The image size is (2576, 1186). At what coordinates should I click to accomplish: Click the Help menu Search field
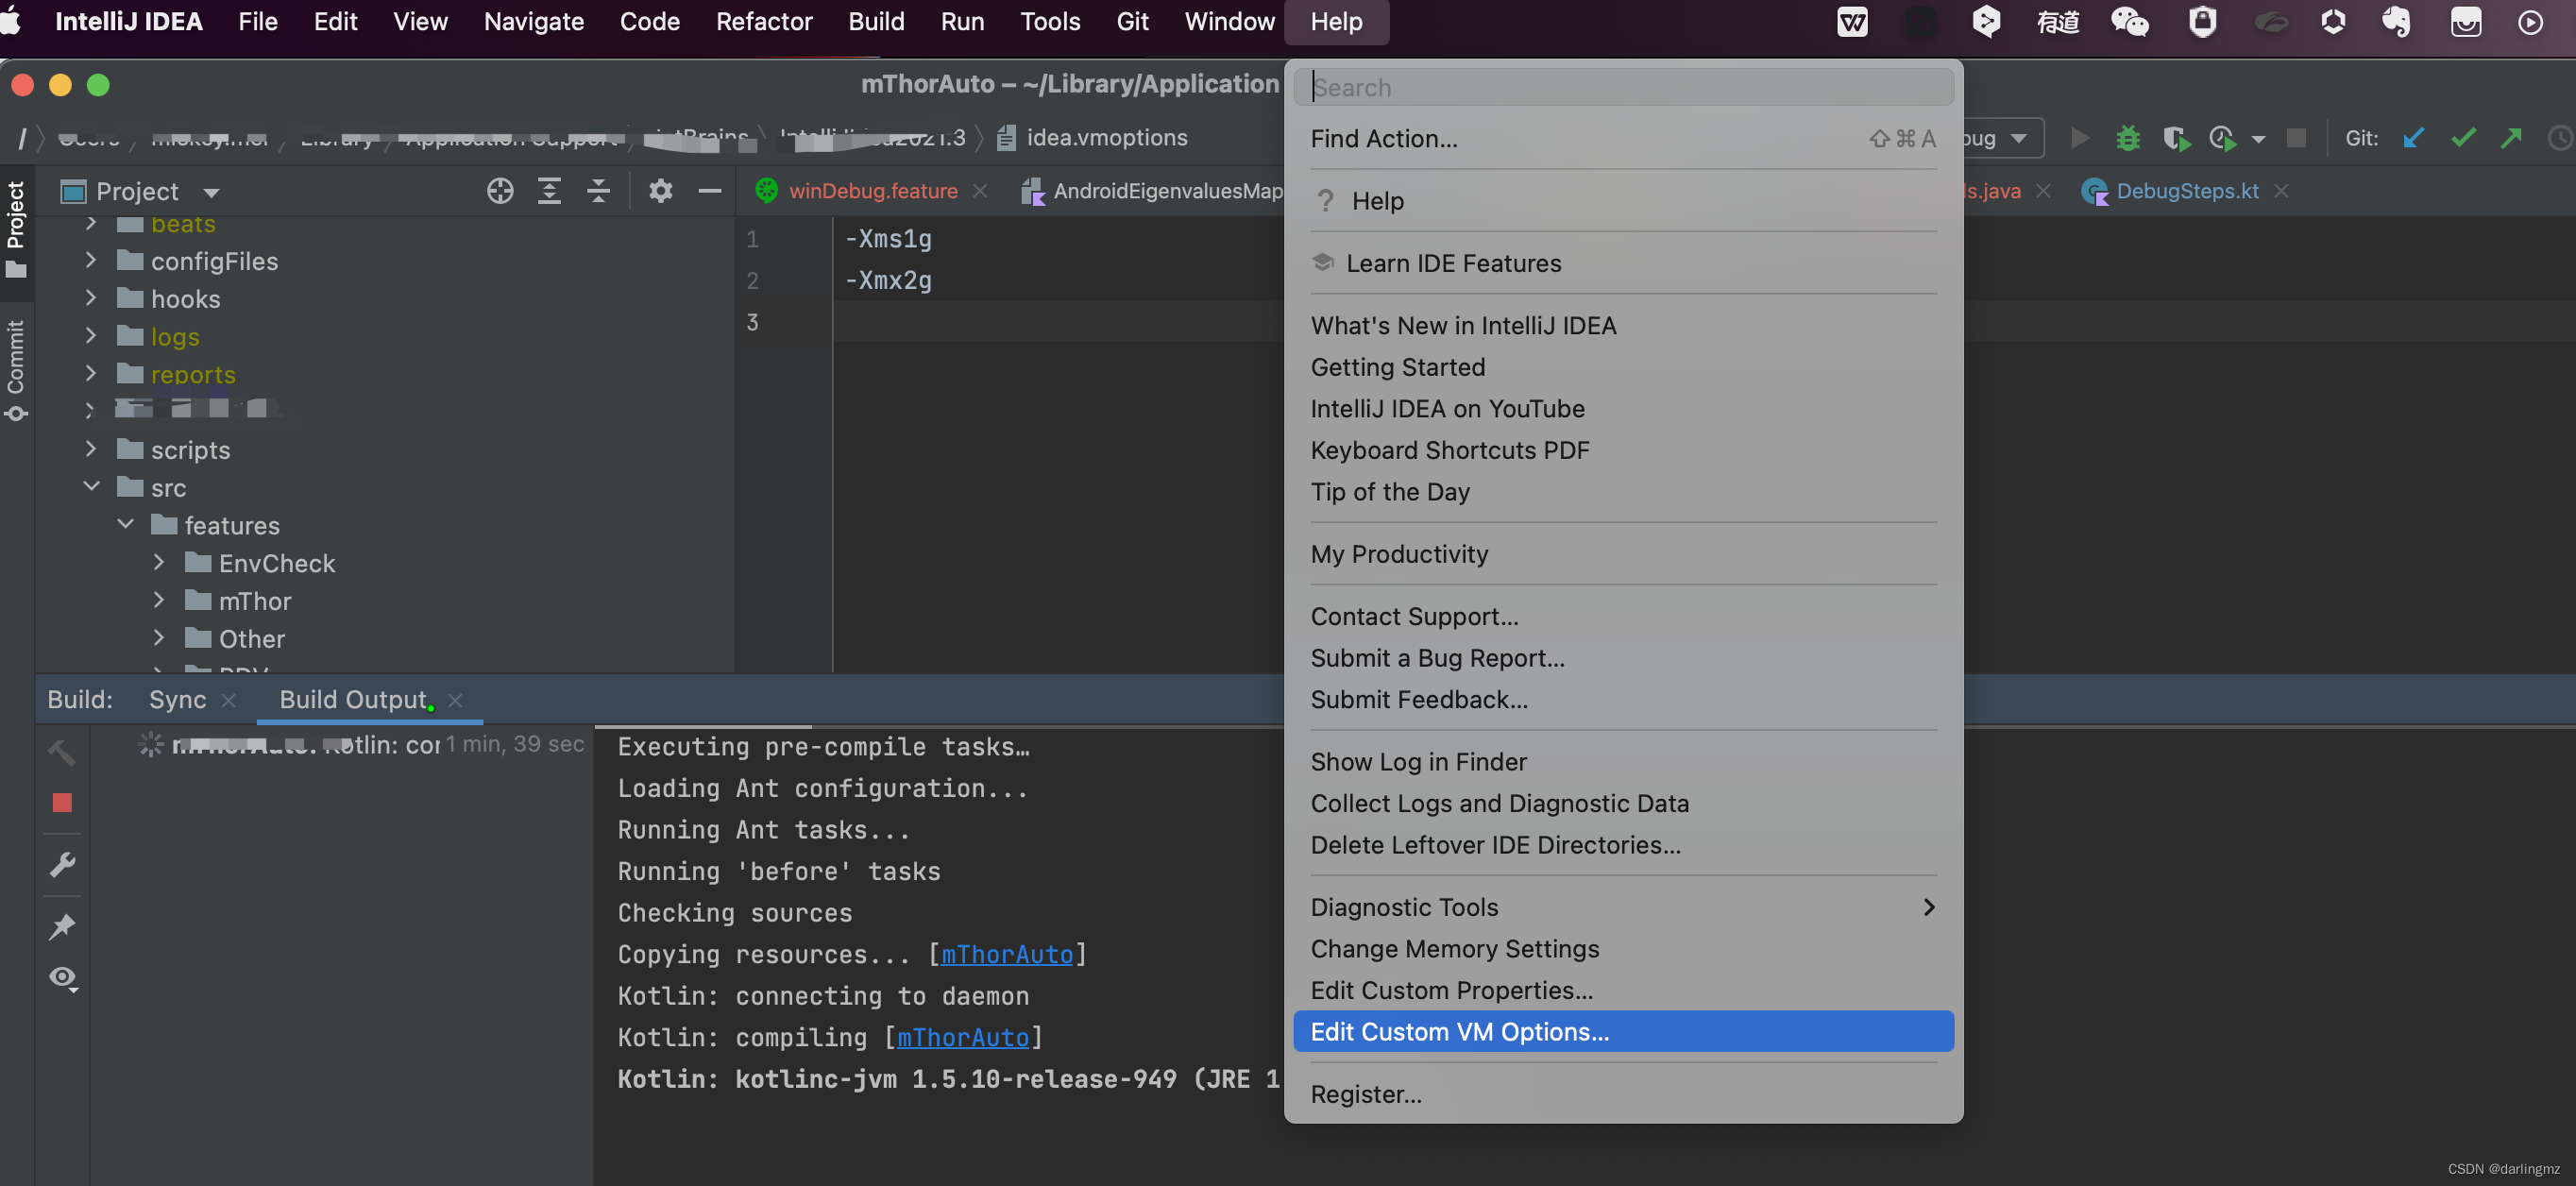pyautogui.click(x=1622, y=87)
